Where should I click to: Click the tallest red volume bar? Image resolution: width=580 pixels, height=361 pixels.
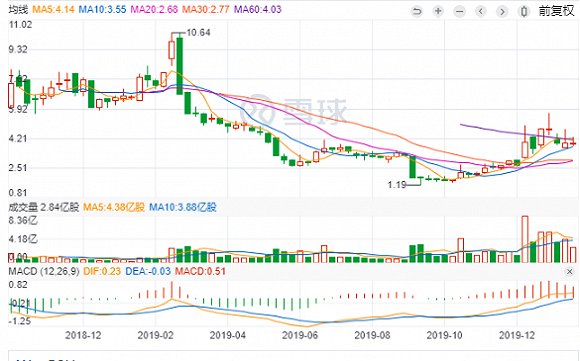[525, 239]
